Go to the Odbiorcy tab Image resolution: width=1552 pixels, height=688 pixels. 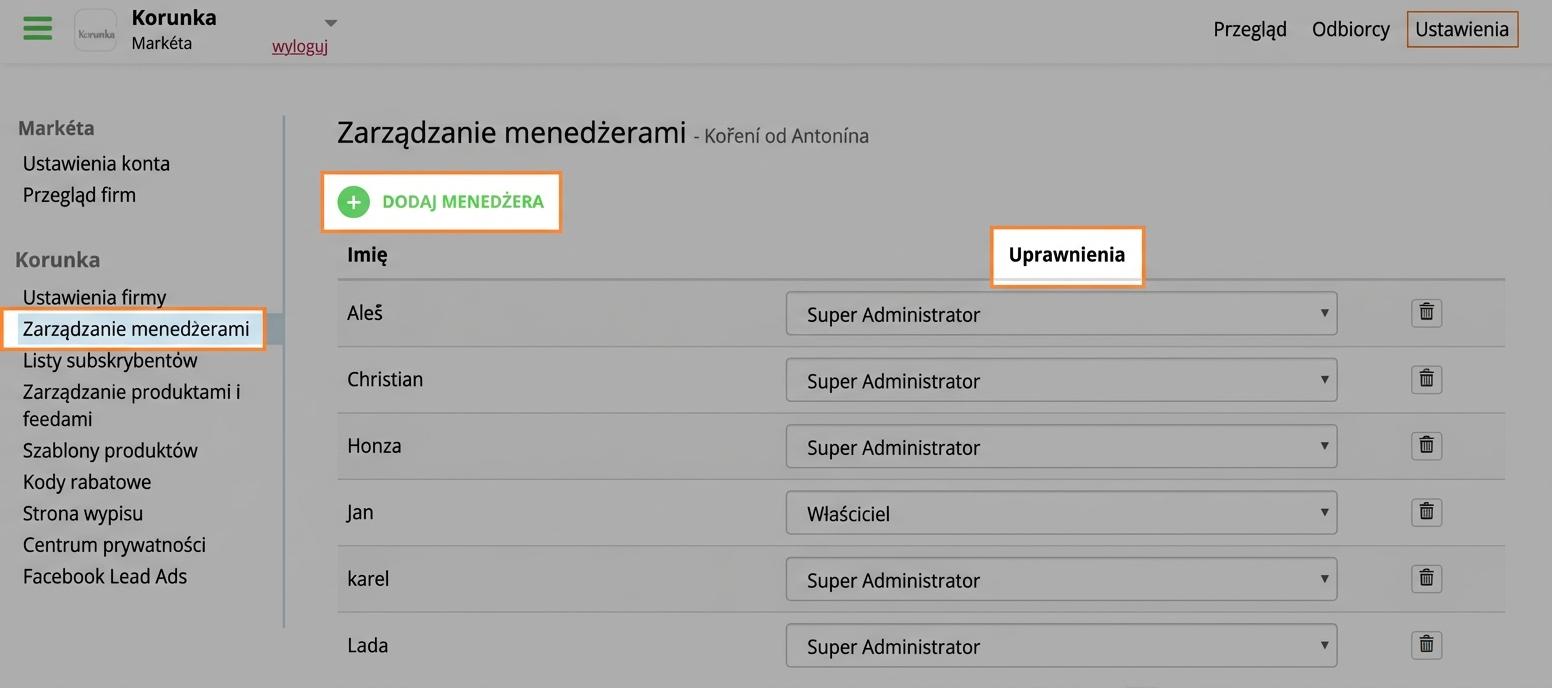1350,29
